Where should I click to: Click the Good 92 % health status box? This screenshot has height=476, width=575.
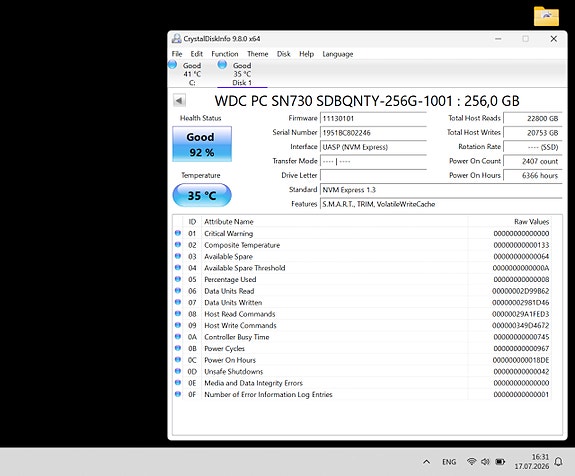202,144
